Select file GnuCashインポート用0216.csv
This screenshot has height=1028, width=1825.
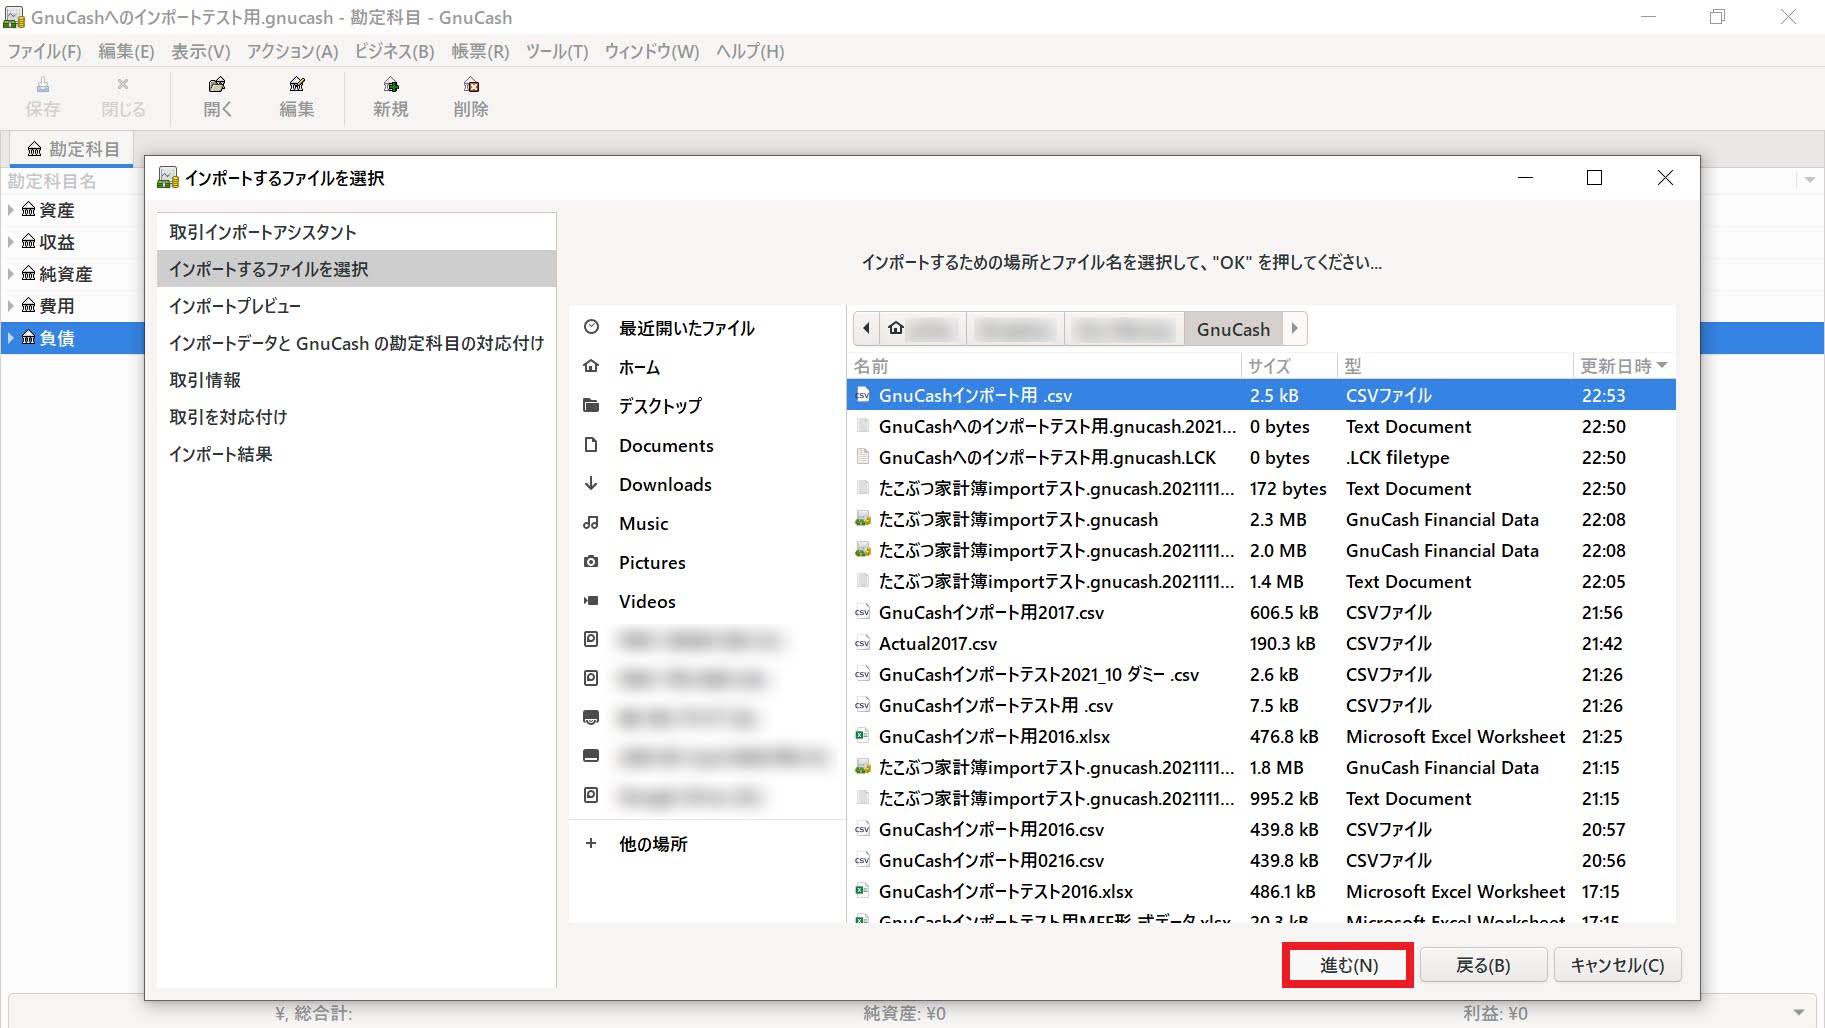coord(1261,860)
